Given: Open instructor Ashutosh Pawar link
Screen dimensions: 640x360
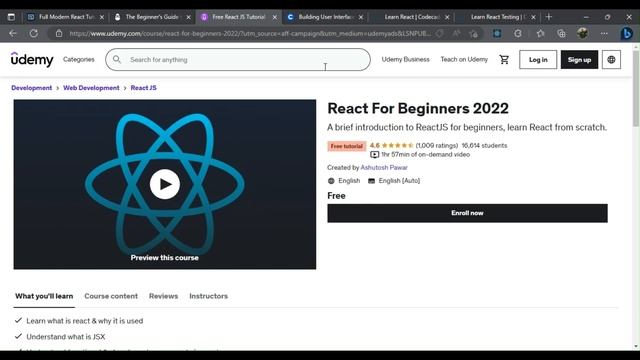Looking at the screenshot, I should tap(384, 167).
